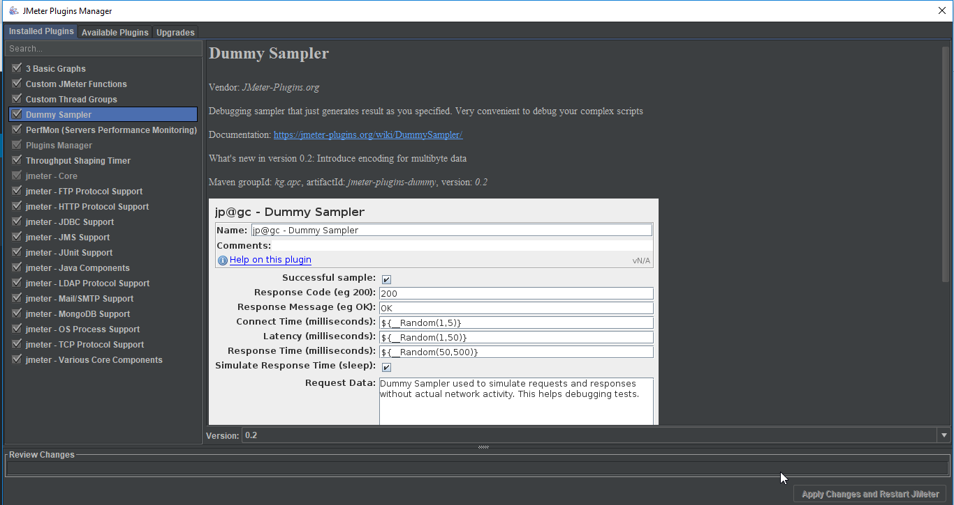Toggle the Custom JMeter Functions checkbox
Screen dimensions: 954x505
[17, 83]
